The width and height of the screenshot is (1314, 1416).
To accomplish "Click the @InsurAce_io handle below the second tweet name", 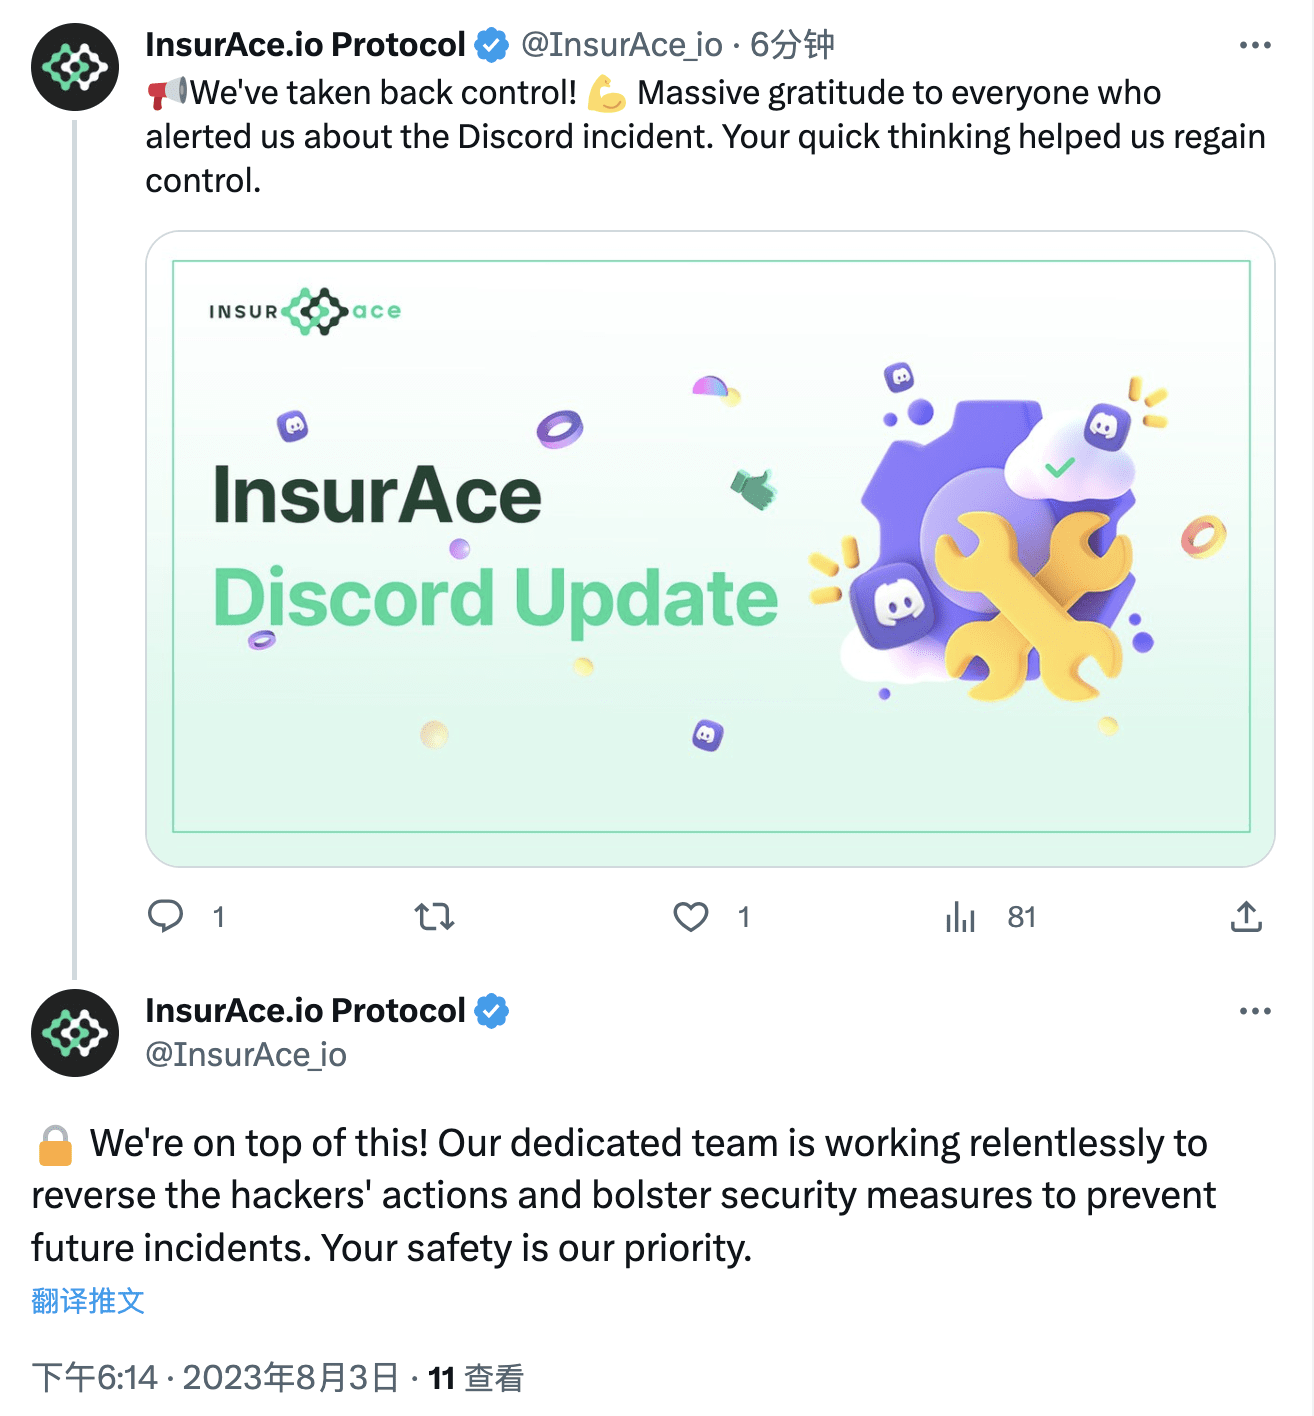I will click(x=246, y=1055).
